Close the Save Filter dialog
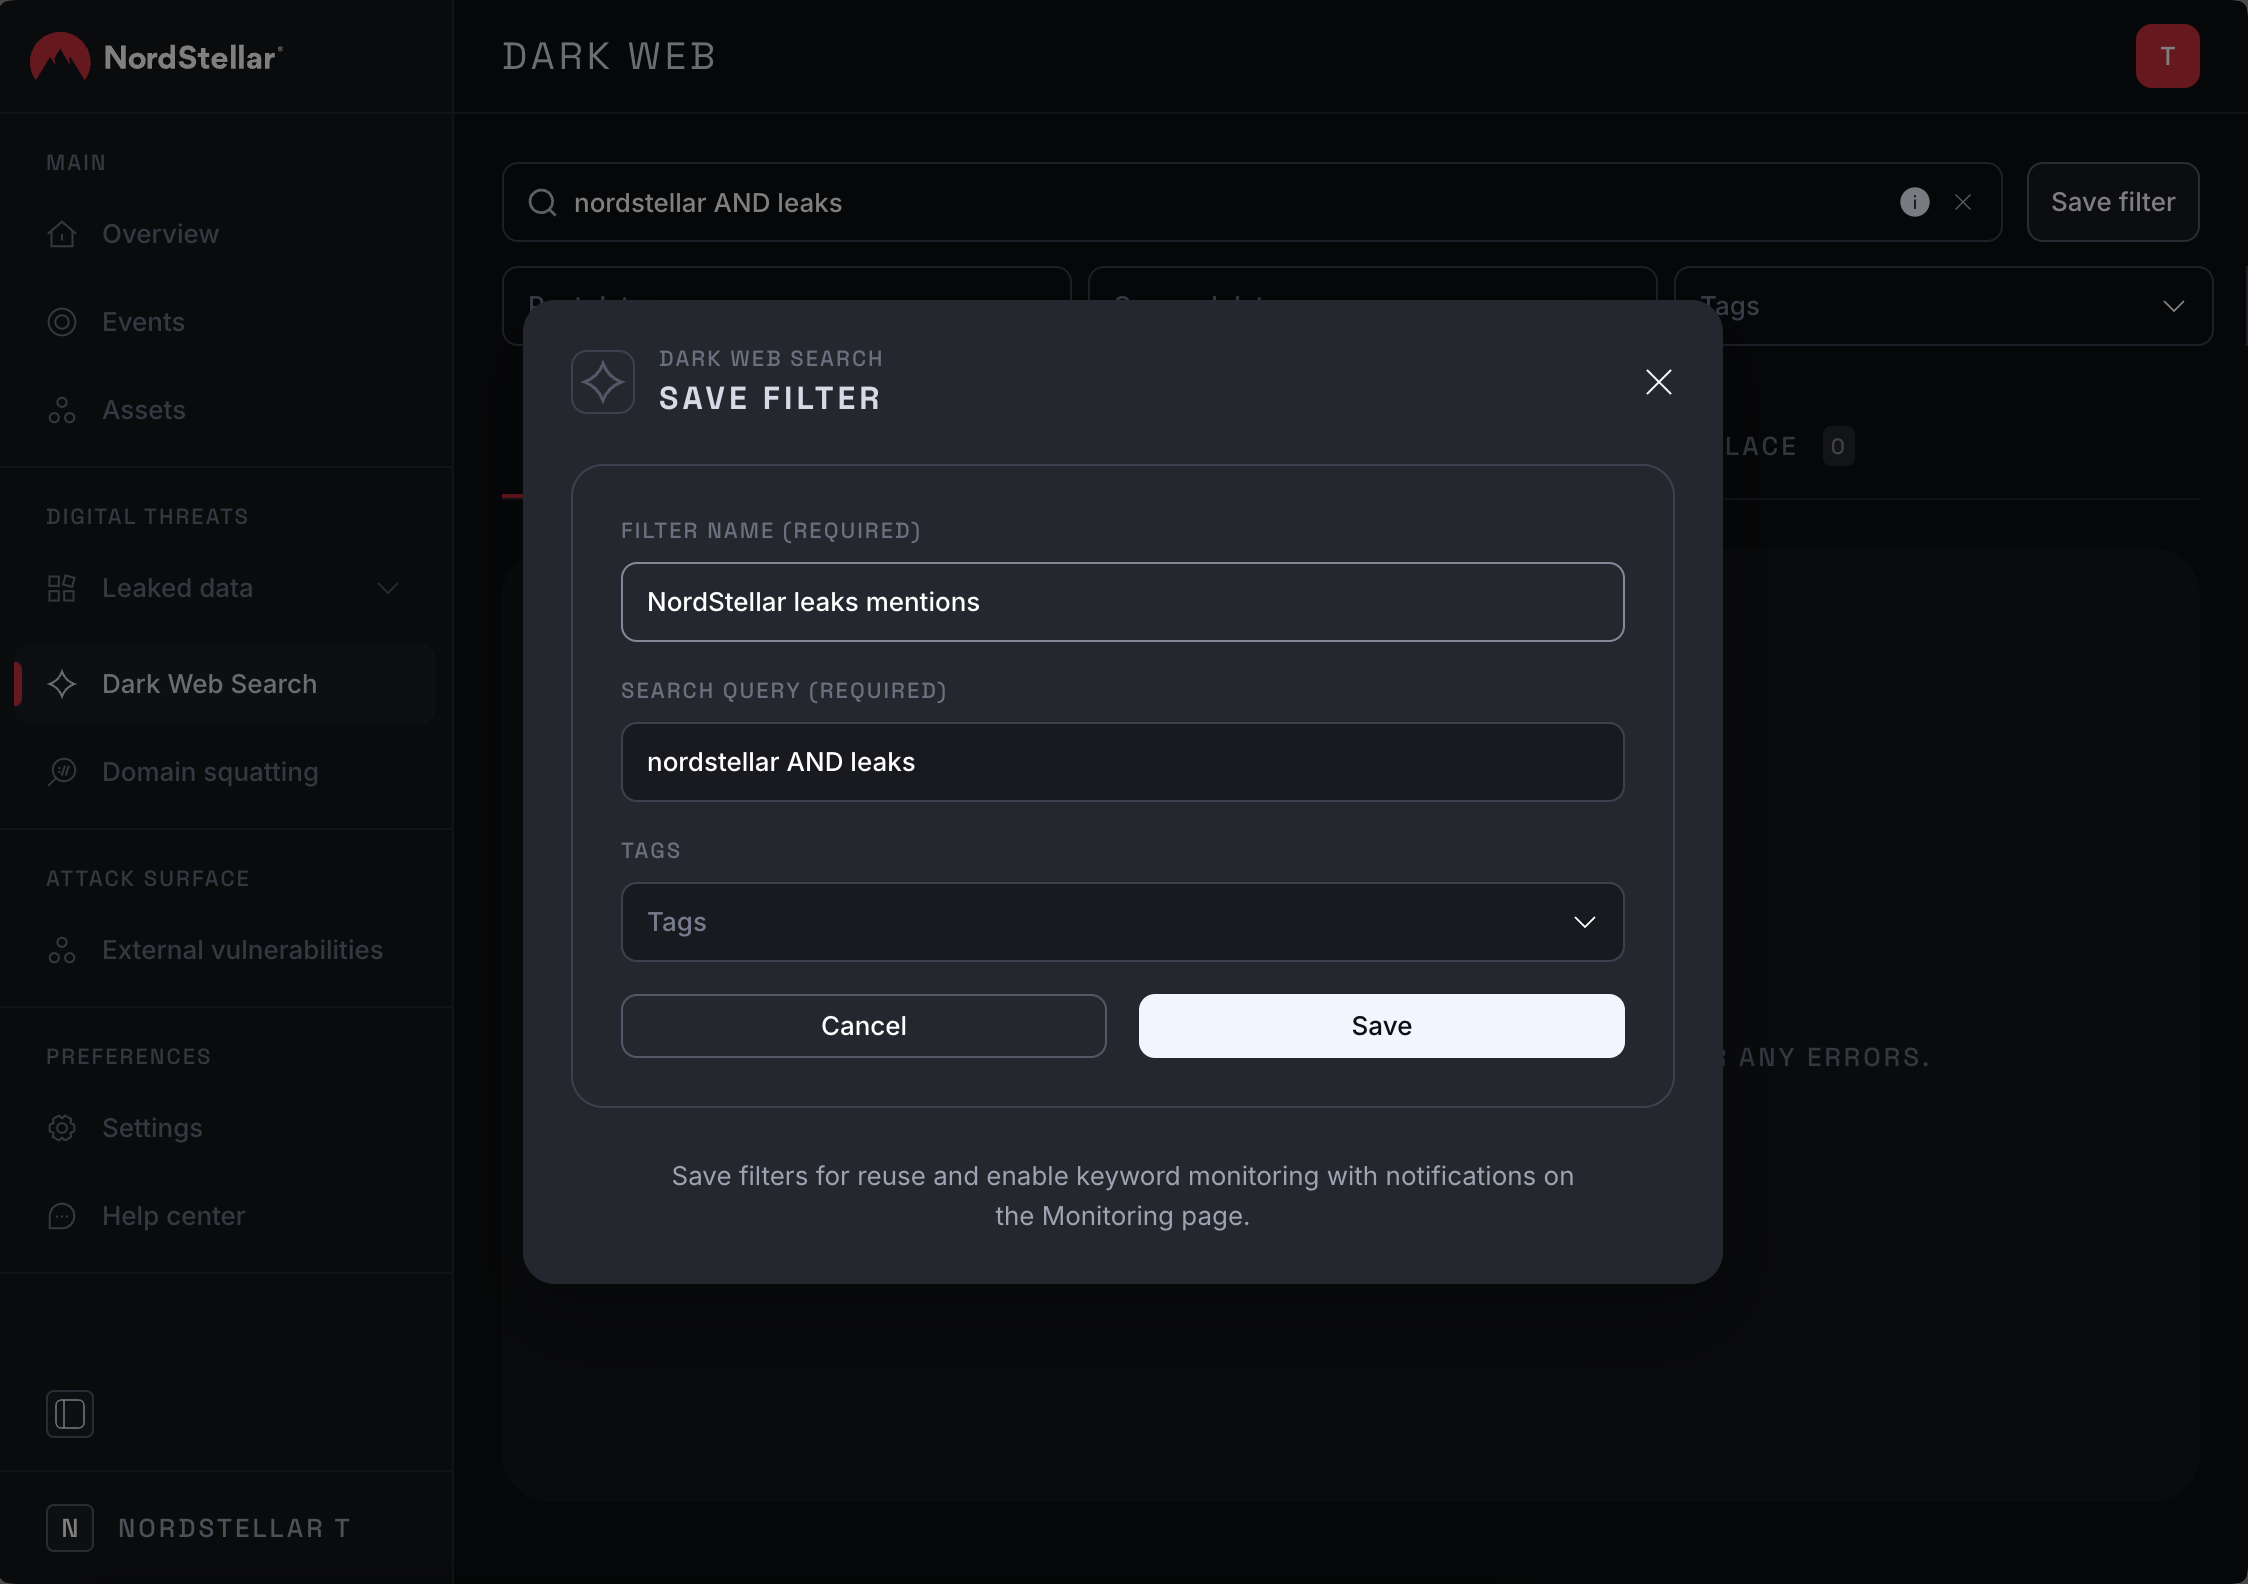The image size is (2248, 1584). tap(1659, 382)
